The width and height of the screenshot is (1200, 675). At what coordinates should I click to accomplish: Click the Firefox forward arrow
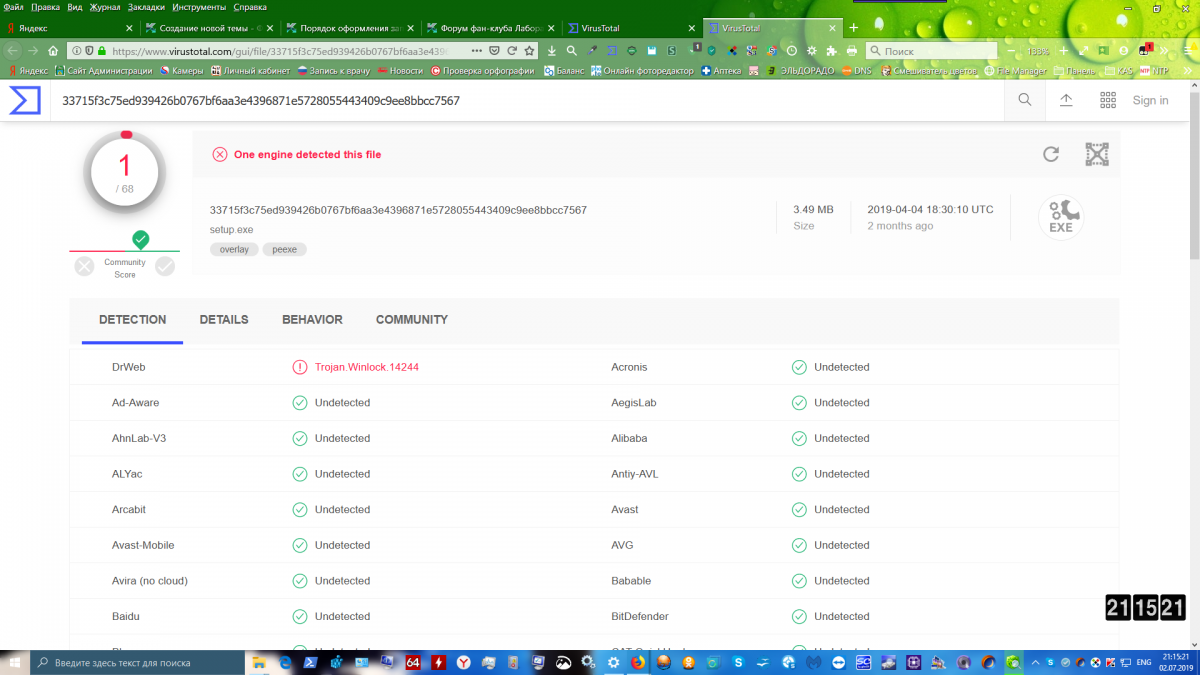pos(33,50)
